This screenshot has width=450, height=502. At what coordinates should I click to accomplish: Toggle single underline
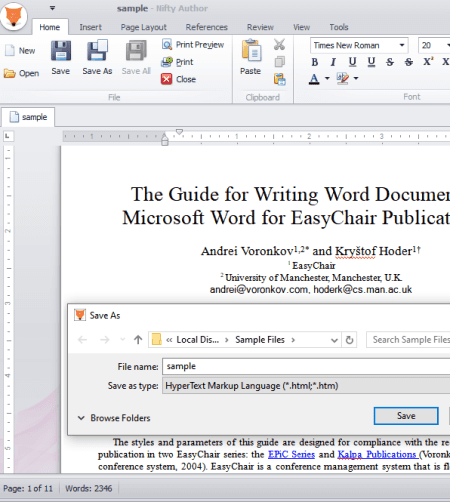click(352, 62)
